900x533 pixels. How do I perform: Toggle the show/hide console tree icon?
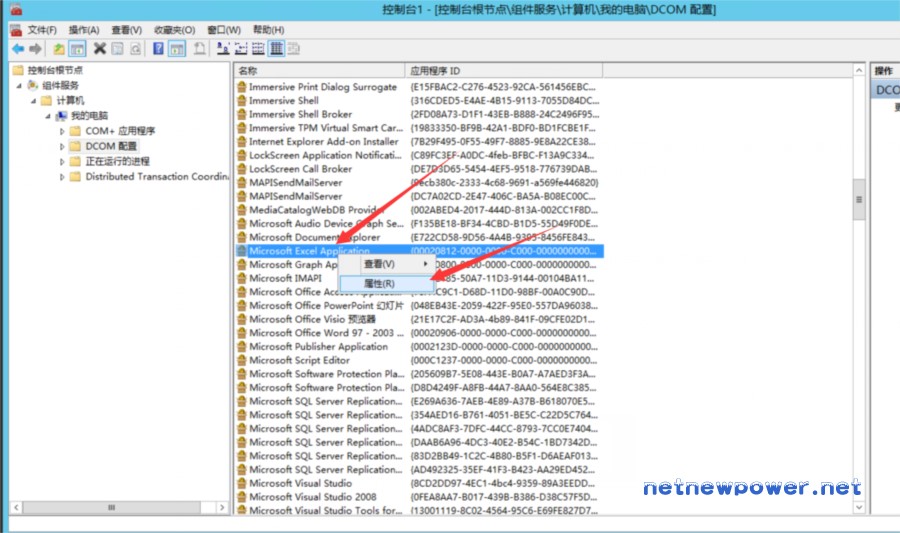click(x=77, y=49)
